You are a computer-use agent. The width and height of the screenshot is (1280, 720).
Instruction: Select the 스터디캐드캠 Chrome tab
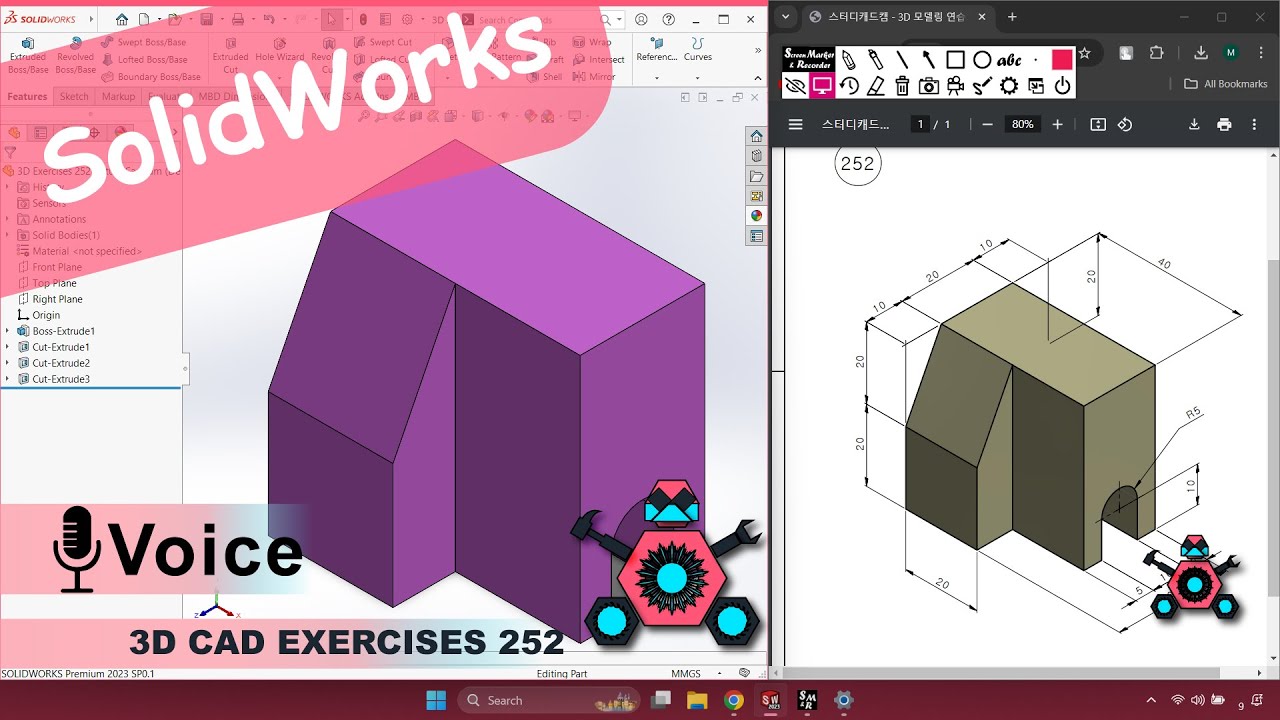[x=899, y=17]
